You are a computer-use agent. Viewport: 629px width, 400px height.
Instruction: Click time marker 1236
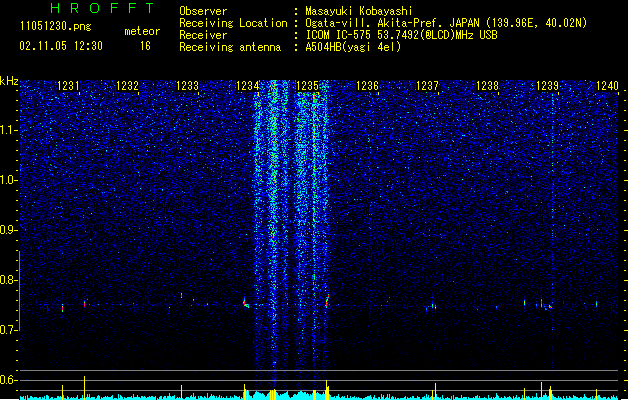click(x=367, y=85)
